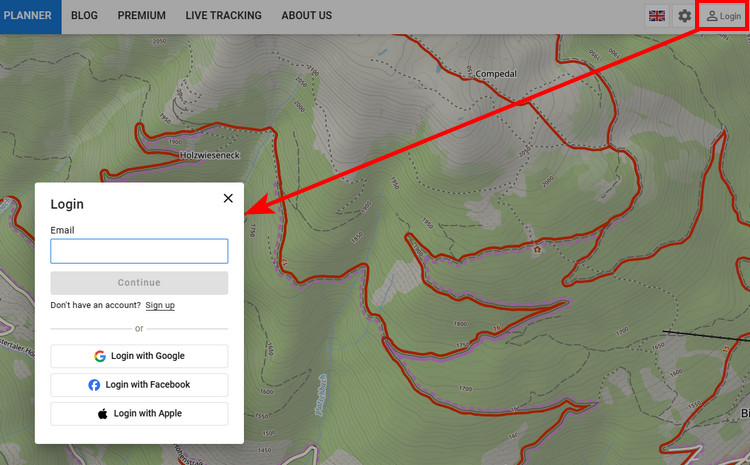Click the Email field label text

(x=62, y=230)
